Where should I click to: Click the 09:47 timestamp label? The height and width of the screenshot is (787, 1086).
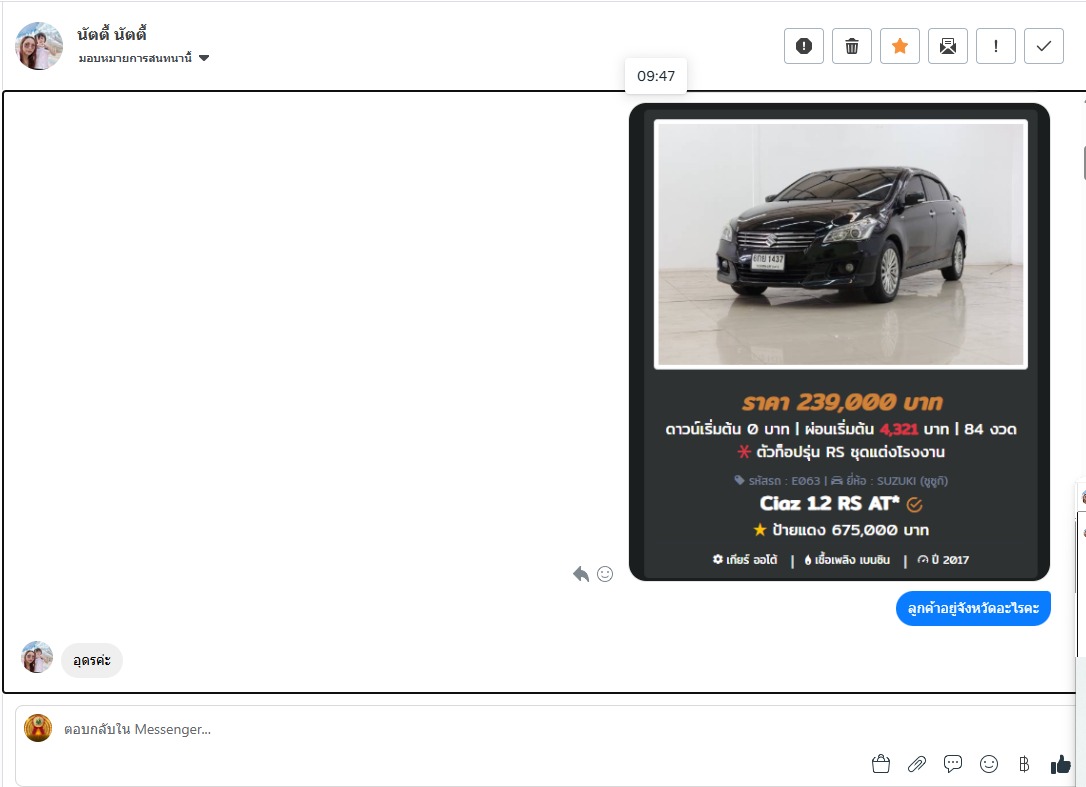pyautogui.click(x=656, y=76)
